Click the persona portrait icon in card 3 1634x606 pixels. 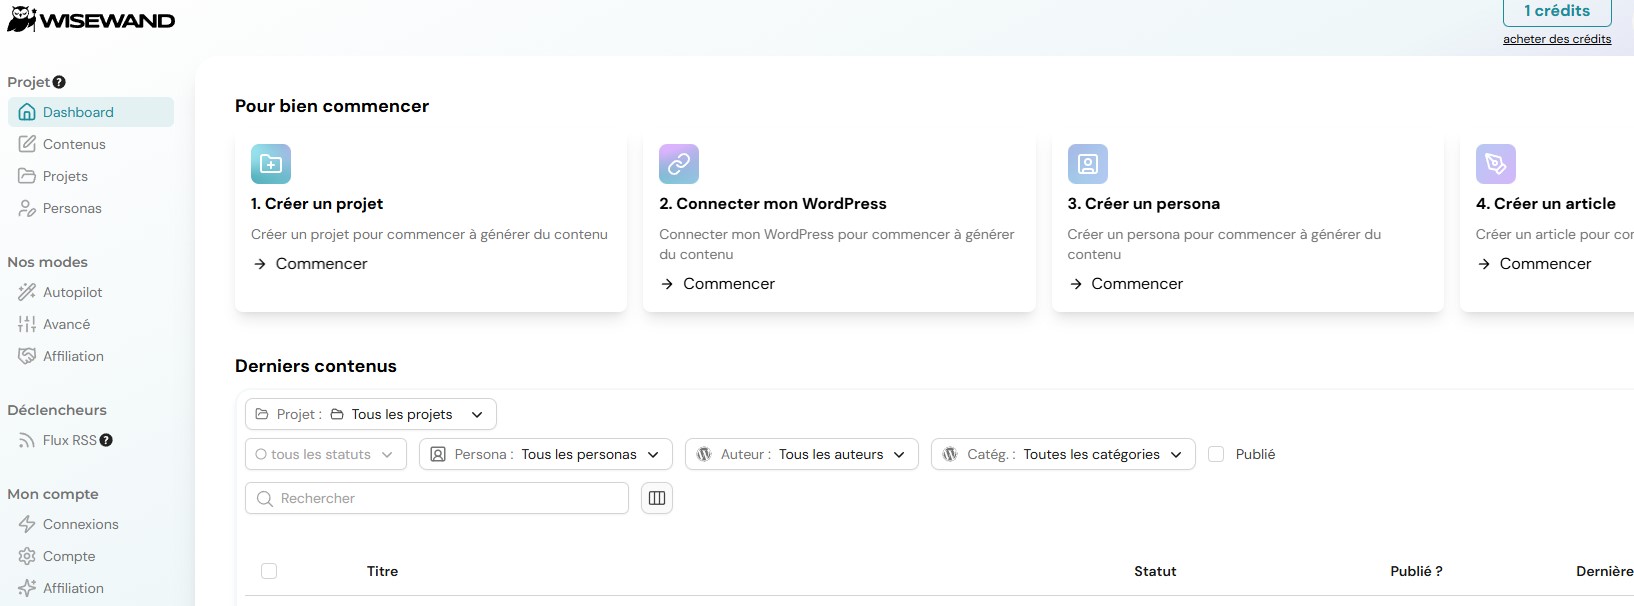click(x=1087, y=164)
